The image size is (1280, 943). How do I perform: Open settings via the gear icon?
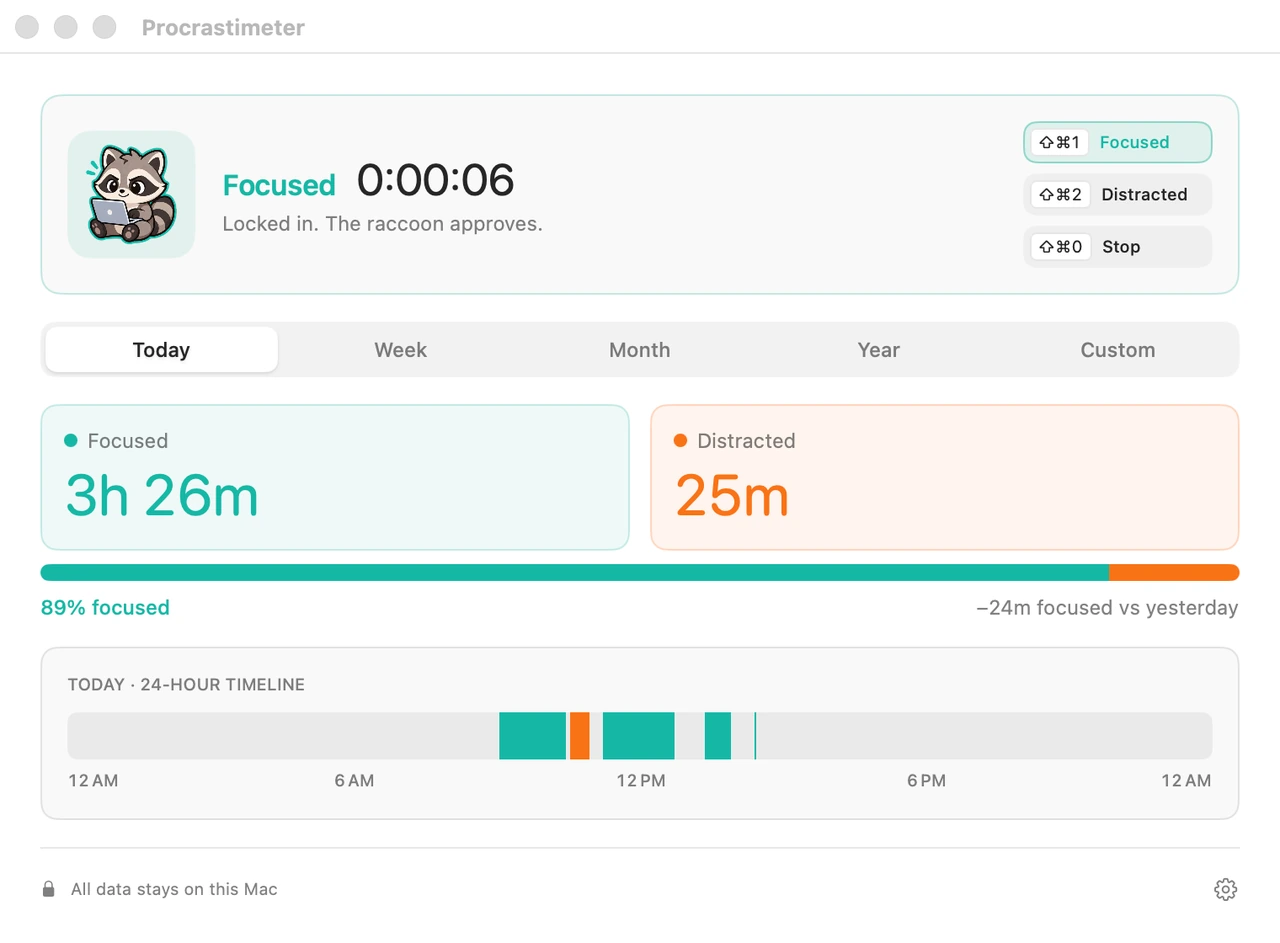click(1225, 889)
